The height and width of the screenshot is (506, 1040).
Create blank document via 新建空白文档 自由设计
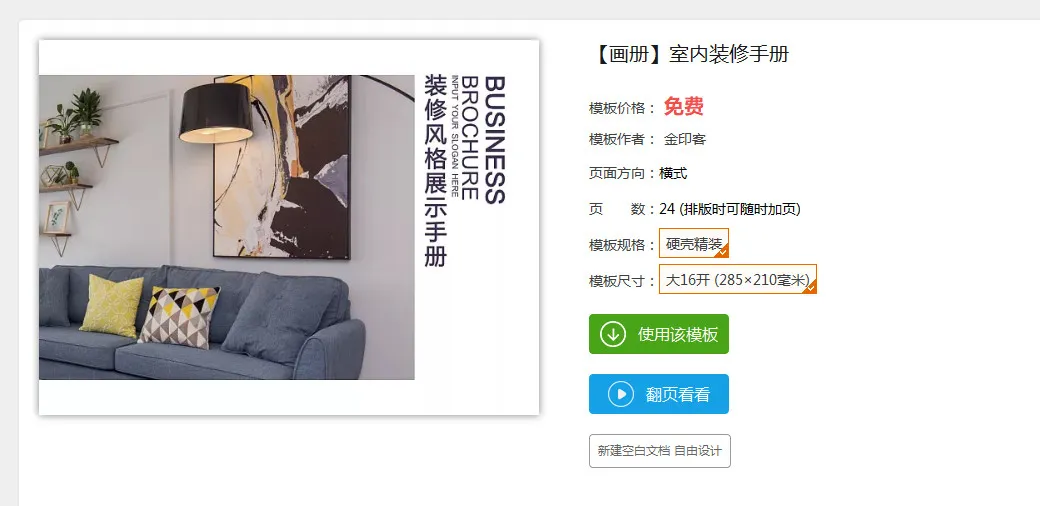[x=659, y=451]
